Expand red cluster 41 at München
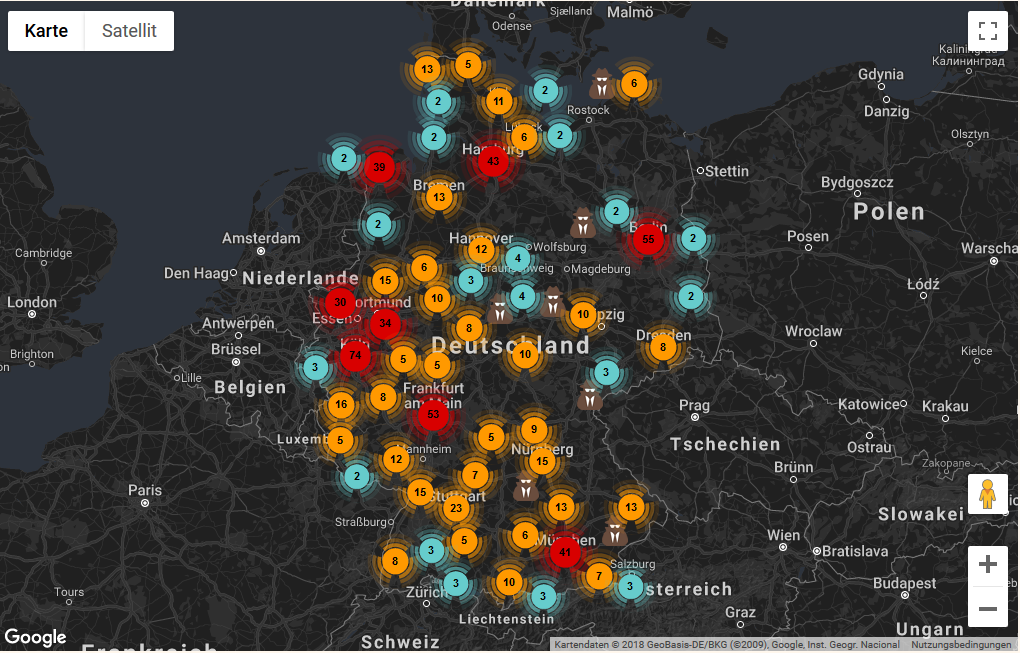1020x653 pixels. click(565, 551)
